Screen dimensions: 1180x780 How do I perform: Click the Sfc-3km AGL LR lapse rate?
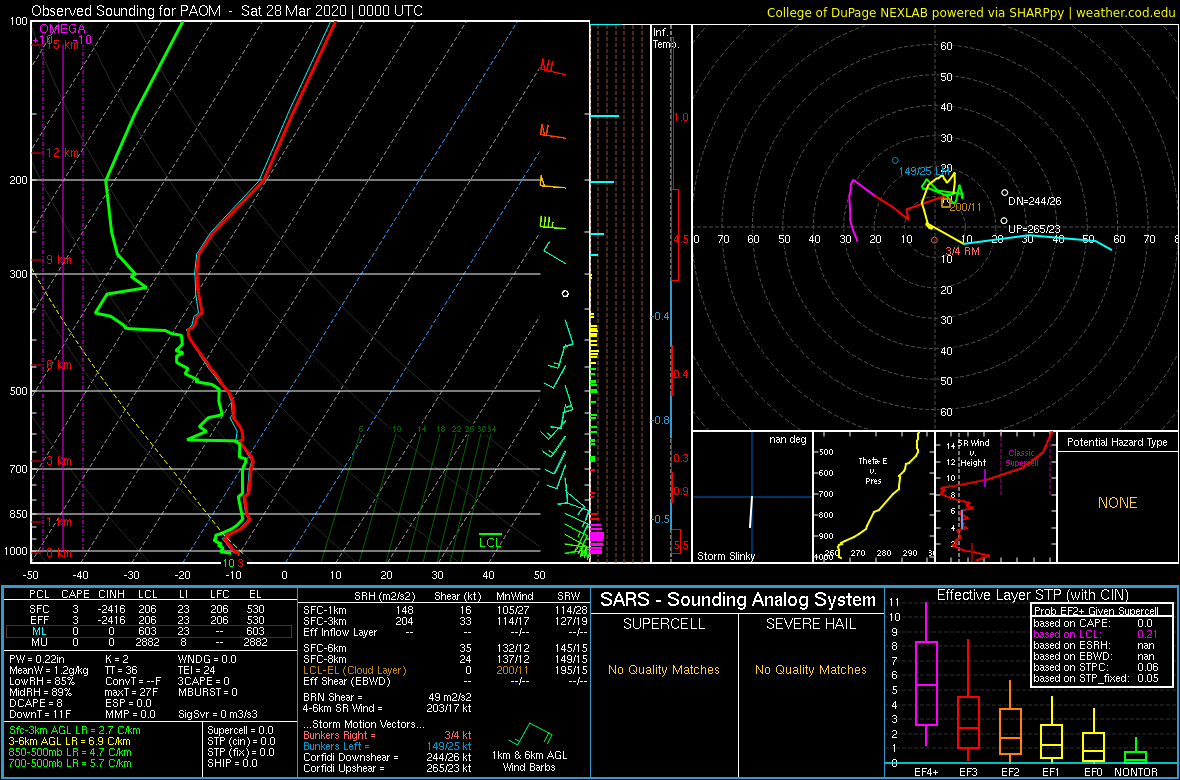click(75, 731)
